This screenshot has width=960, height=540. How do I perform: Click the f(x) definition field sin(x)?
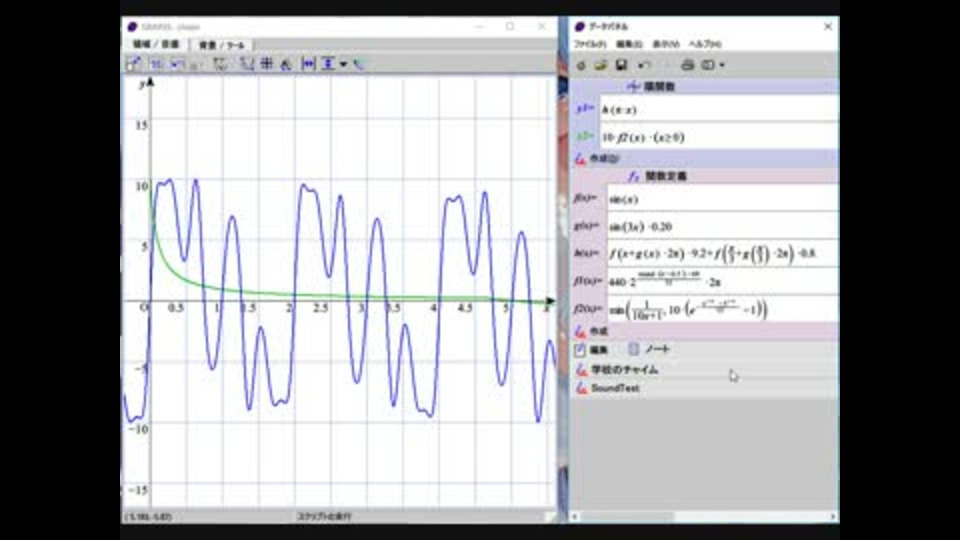[x=722, y=199]
